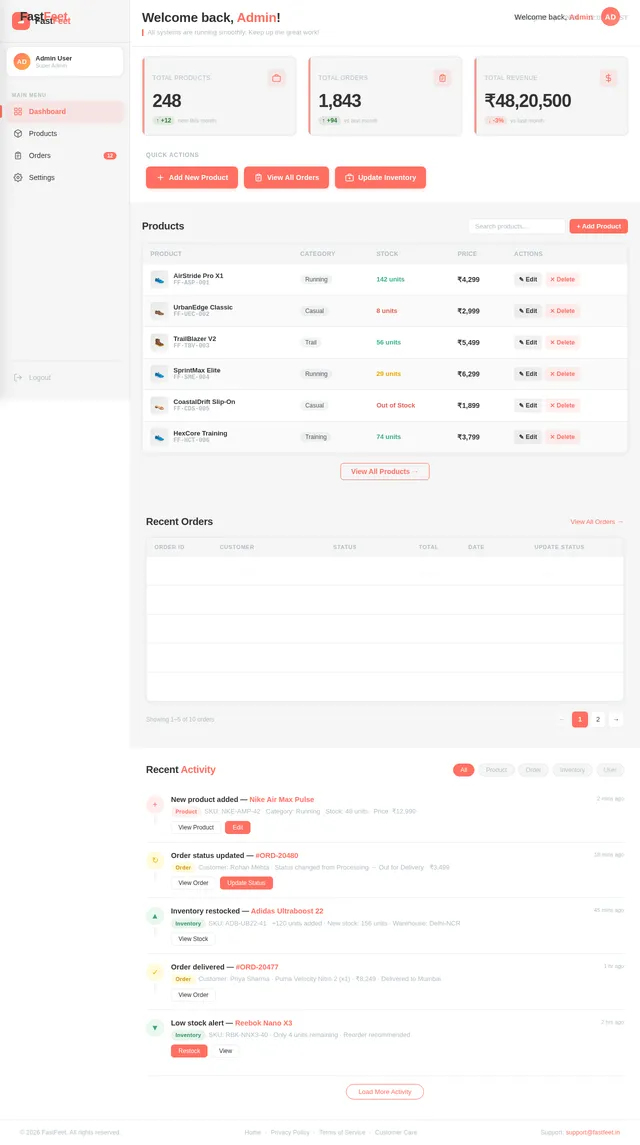This screenshot has width=640, height=1145.
Task: Click View Product for Nike Air Max Pulse
Action: point(196,827)
